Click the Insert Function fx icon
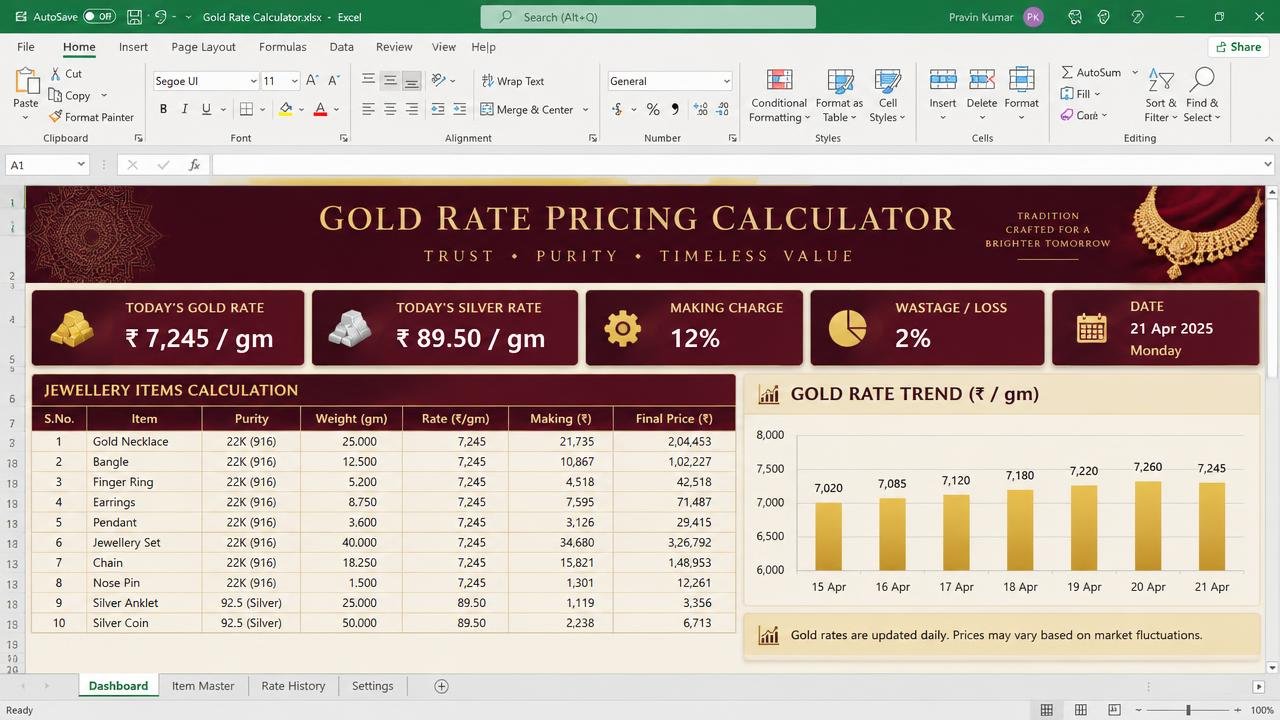This screenshot has height=720, width=1280. (x=194, y=165)
